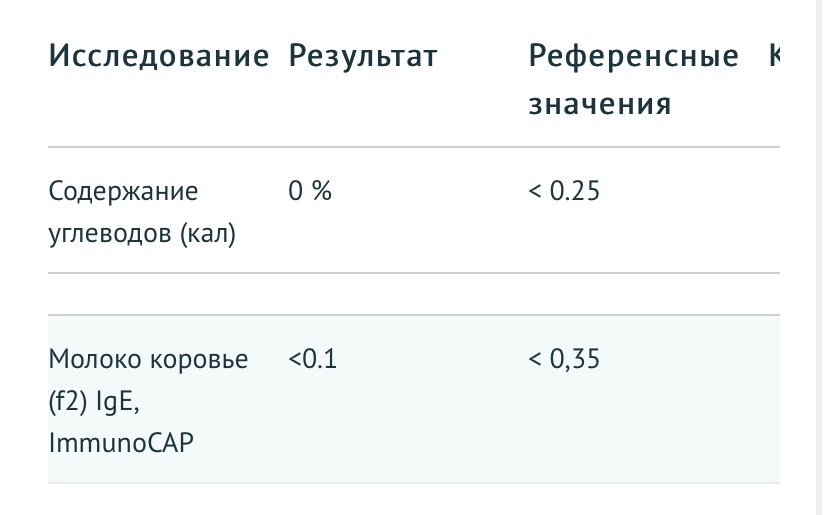Click the empty fourth-column cell in the milk row

pyautogui.click(x=770, y=399)
